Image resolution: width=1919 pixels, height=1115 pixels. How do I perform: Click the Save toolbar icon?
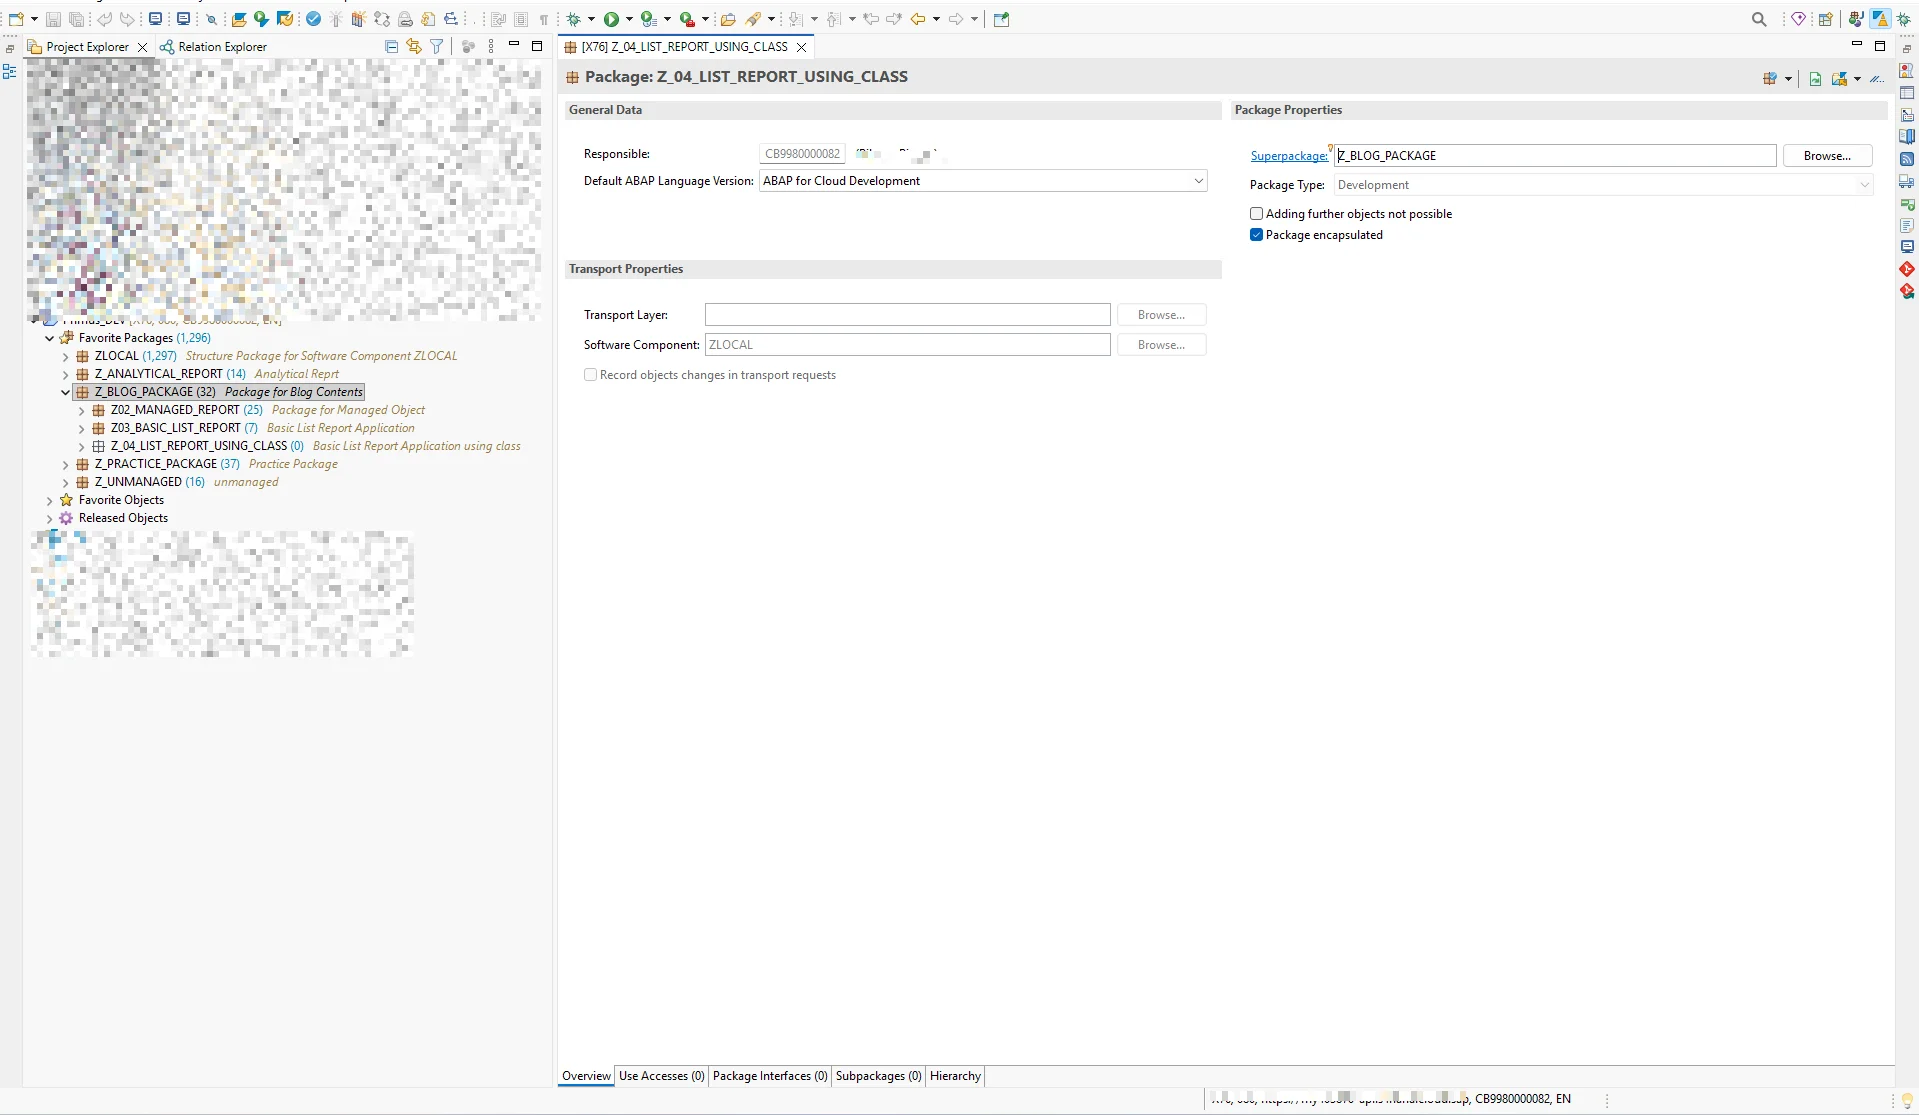point(54,19)
